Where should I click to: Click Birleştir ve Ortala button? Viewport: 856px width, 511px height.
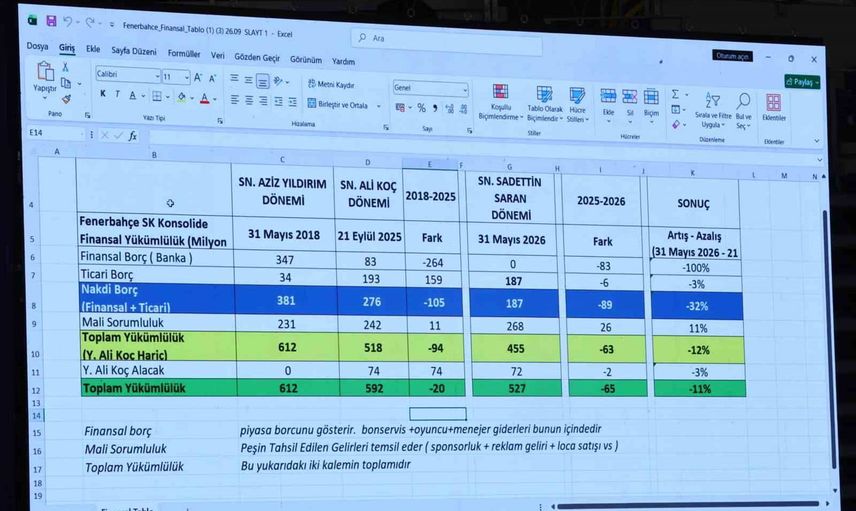[x=337, y=104]
